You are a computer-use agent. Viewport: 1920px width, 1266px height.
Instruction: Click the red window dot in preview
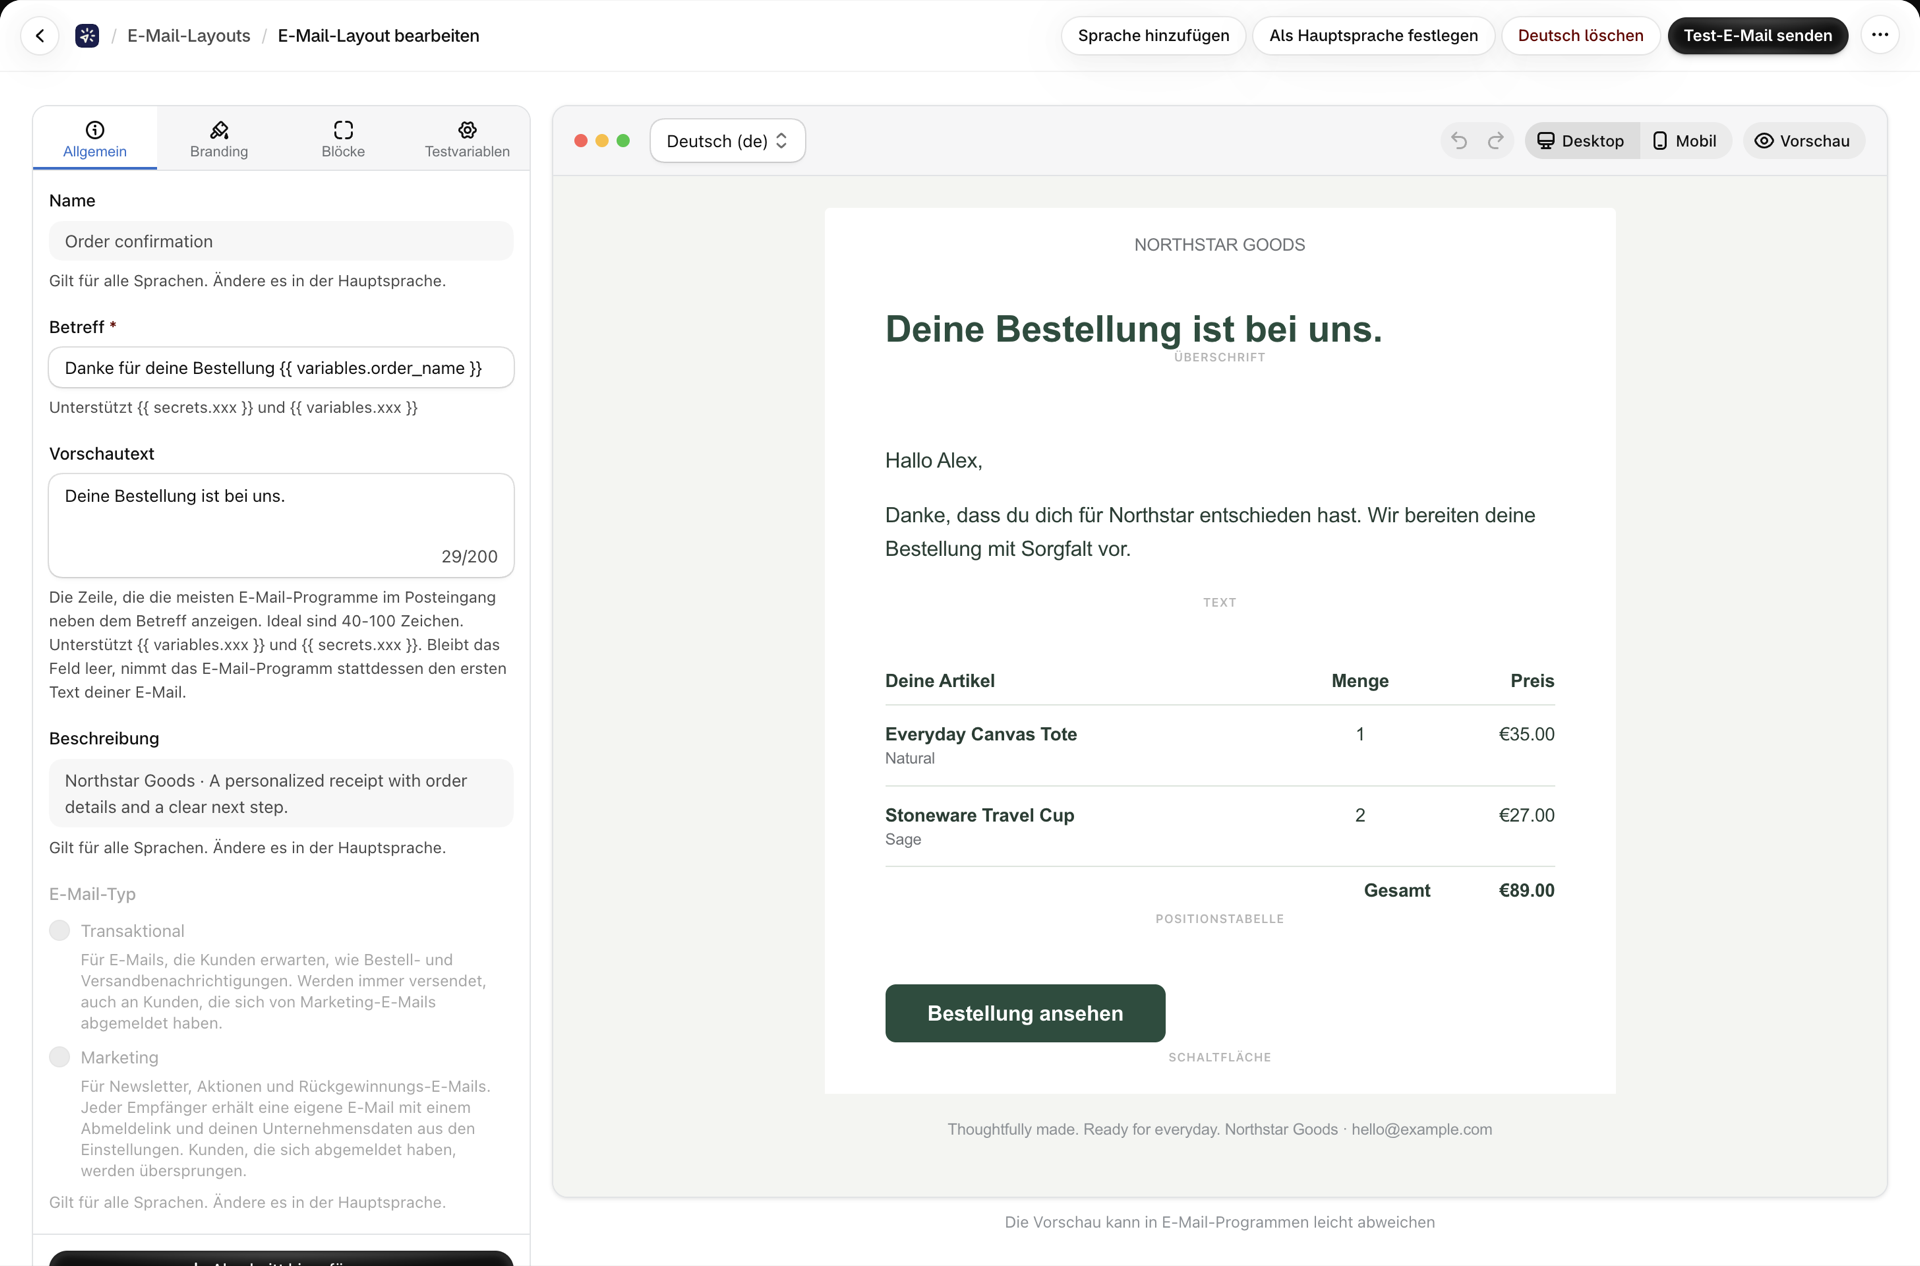tap(581, 141)
